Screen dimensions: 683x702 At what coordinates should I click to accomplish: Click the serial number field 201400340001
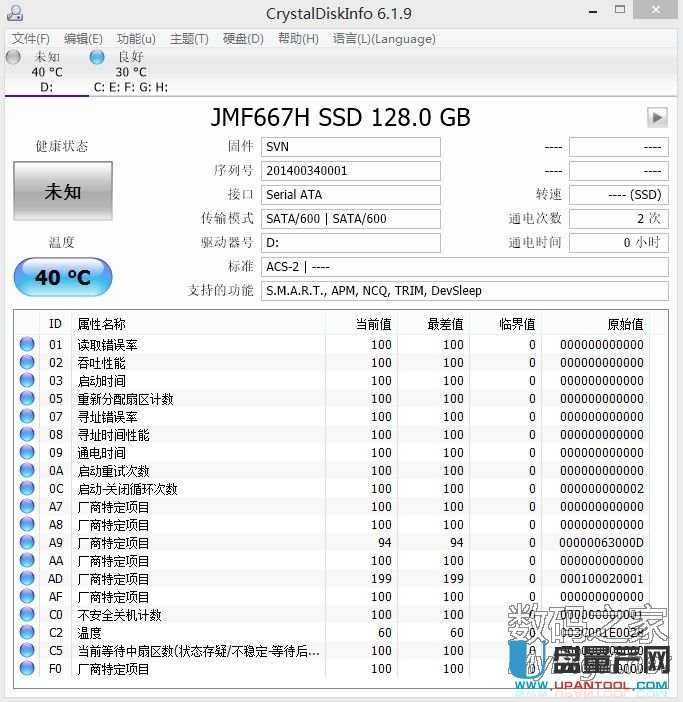point(350,171)
